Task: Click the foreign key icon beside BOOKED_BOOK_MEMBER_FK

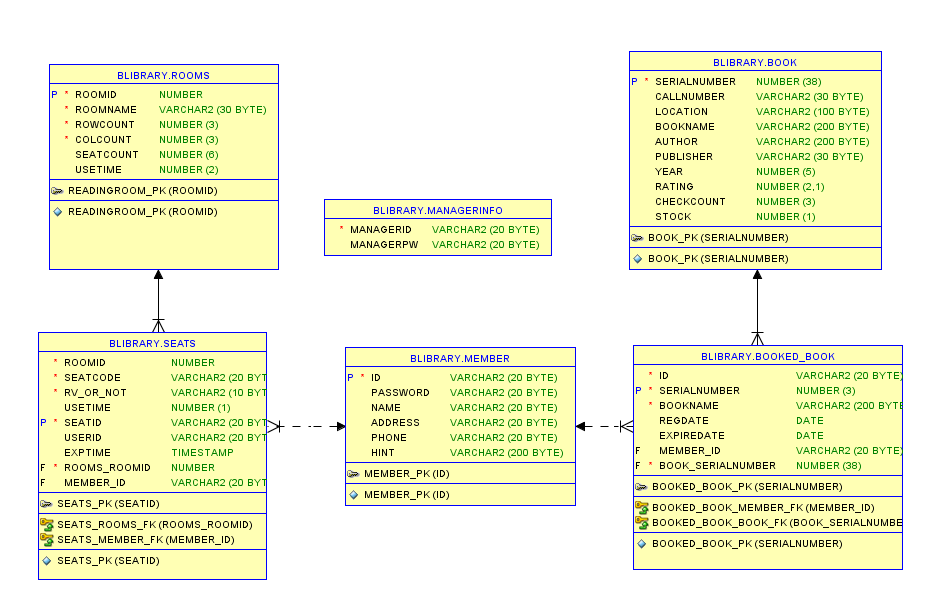Action: tap(642, 508)
